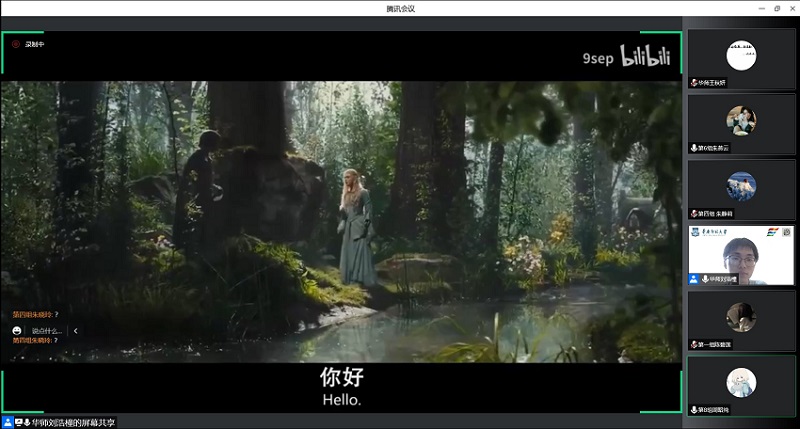Click the blue host person icon on camera tile
Viewport: 800px width, 429px height.
(694, 279)
